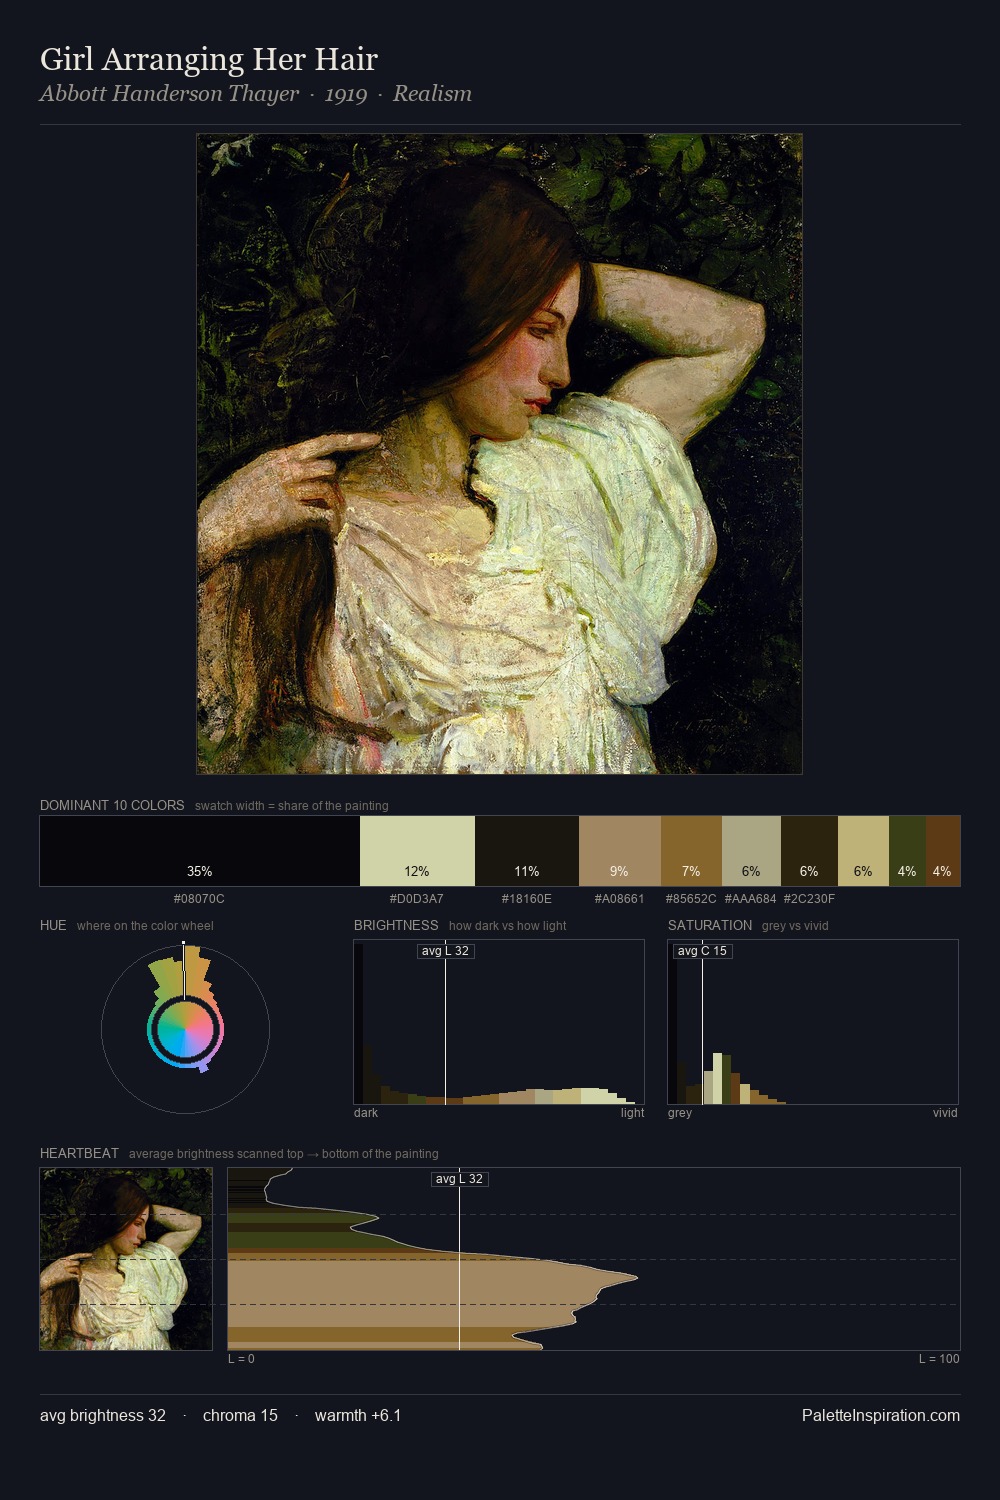Click the 'vivid' axis label
The width and height of the screenshot is (1000, 1500).
click(x=945, y=1113)
